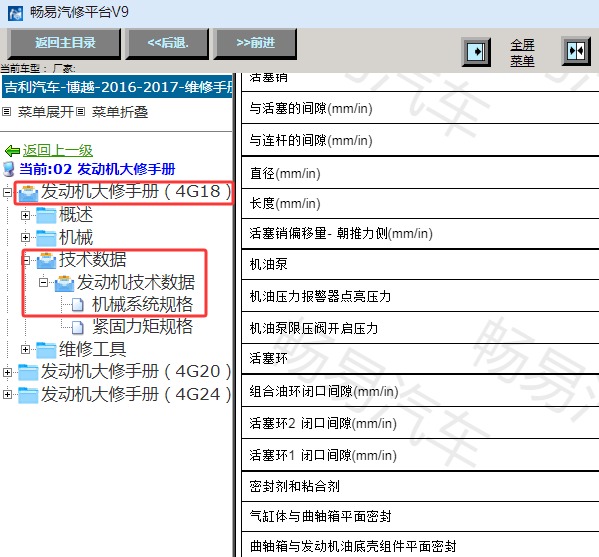The width and height of the screenshot is (599, 557).
Task: Click the 发动机技术数据 open folder icon
Action: tap(64, 283)
